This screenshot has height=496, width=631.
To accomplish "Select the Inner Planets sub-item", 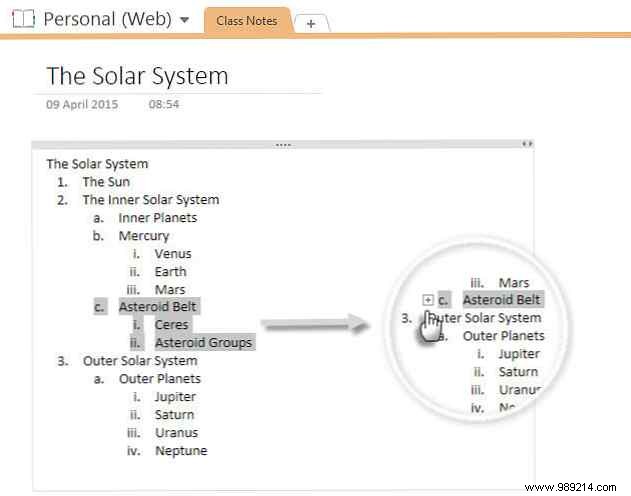I will [157, 218].
